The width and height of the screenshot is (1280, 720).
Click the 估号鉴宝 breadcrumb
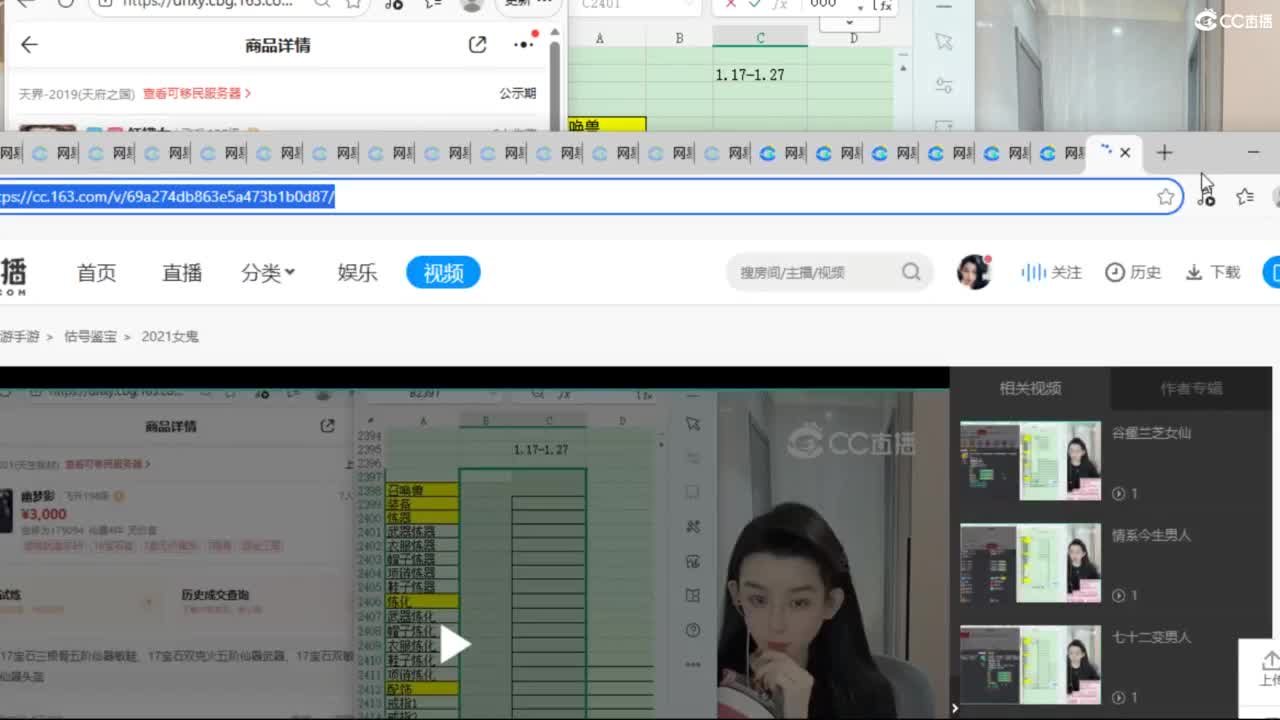coord(90,337)
